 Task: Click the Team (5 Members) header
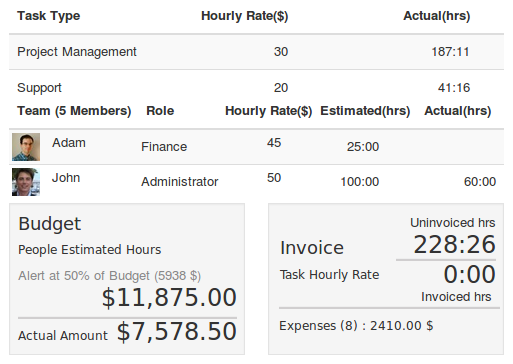(x=74, y=111)
